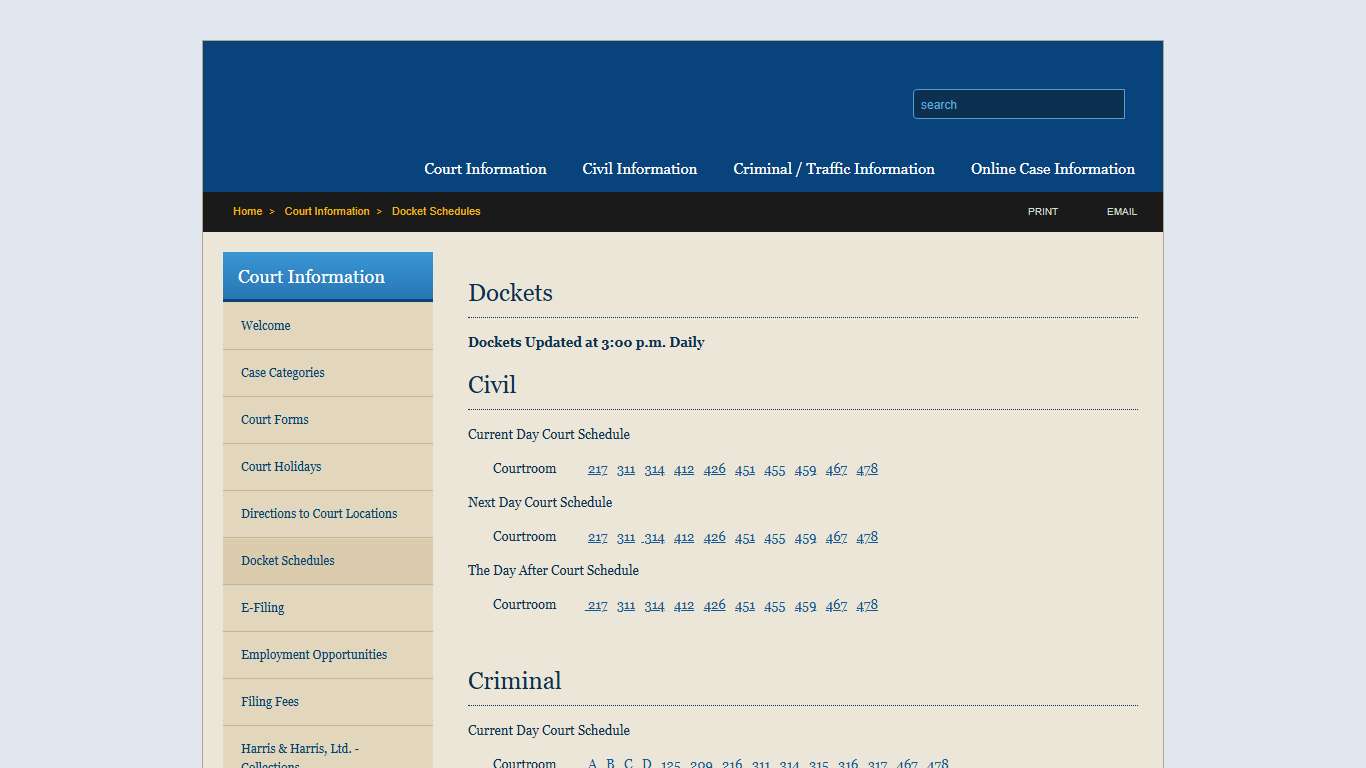
Task: Open the Online Case Information menu
Action: pos(1052,169)
